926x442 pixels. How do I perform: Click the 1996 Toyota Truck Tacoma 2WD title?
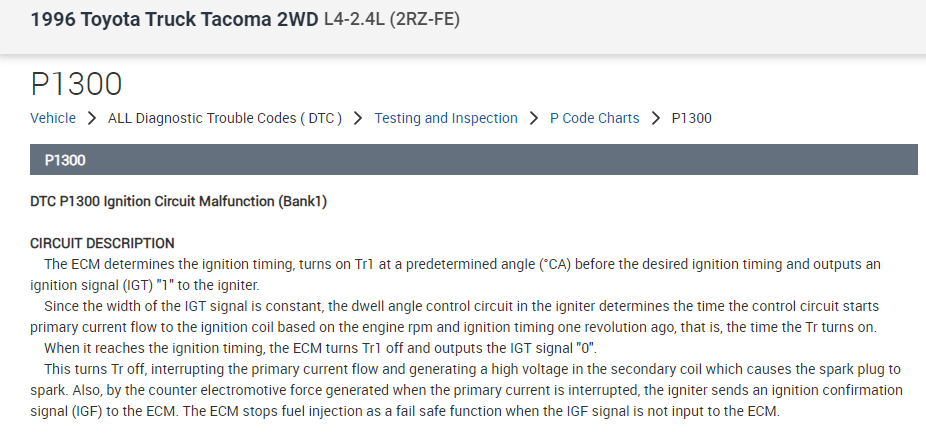[174, 20]
